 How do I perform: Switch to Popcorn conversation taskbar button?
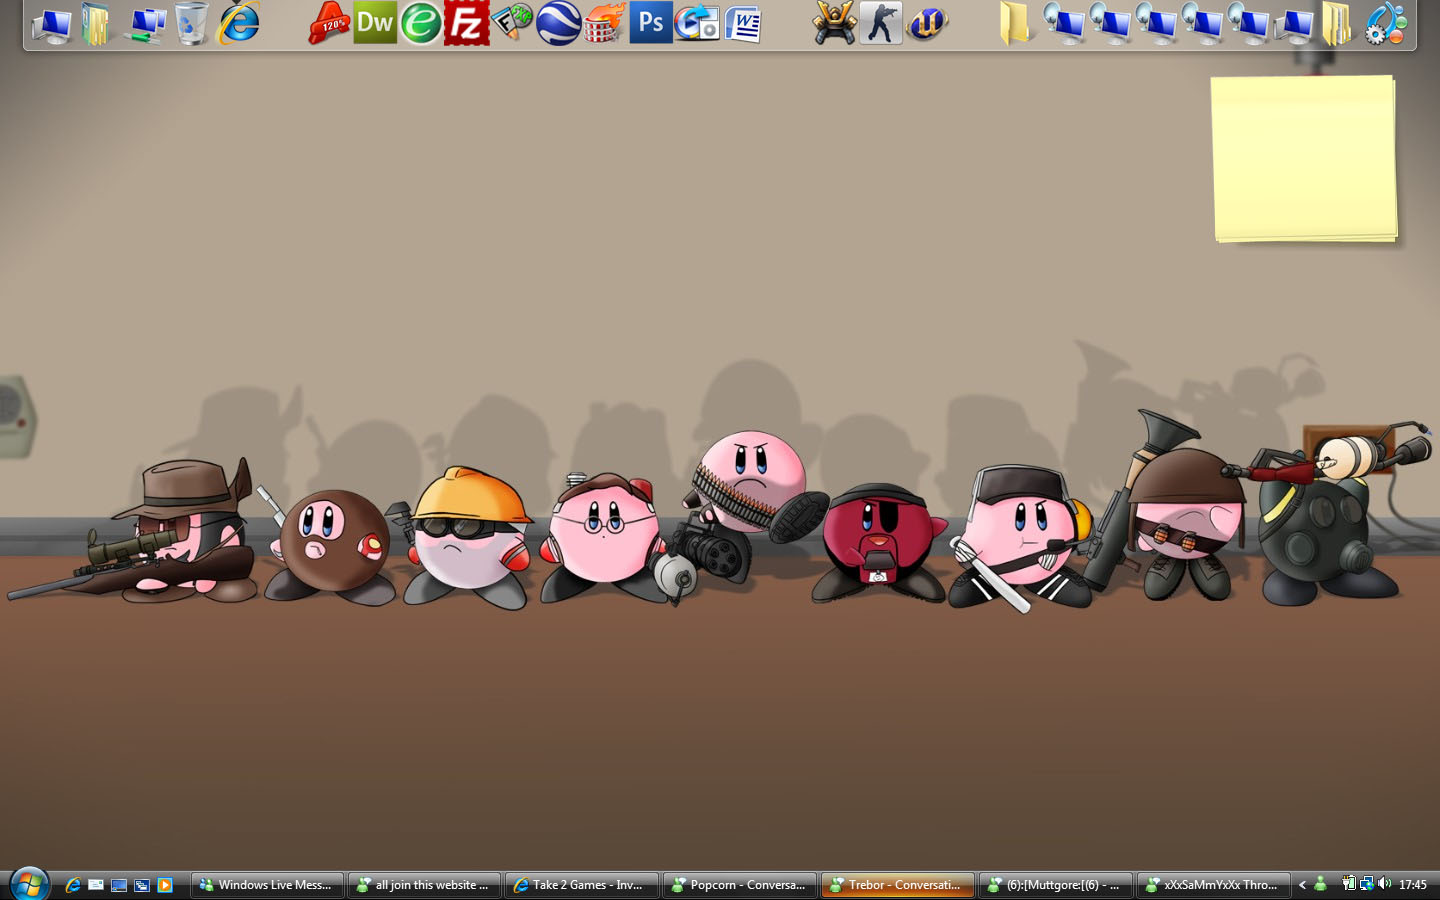[739, 885]
